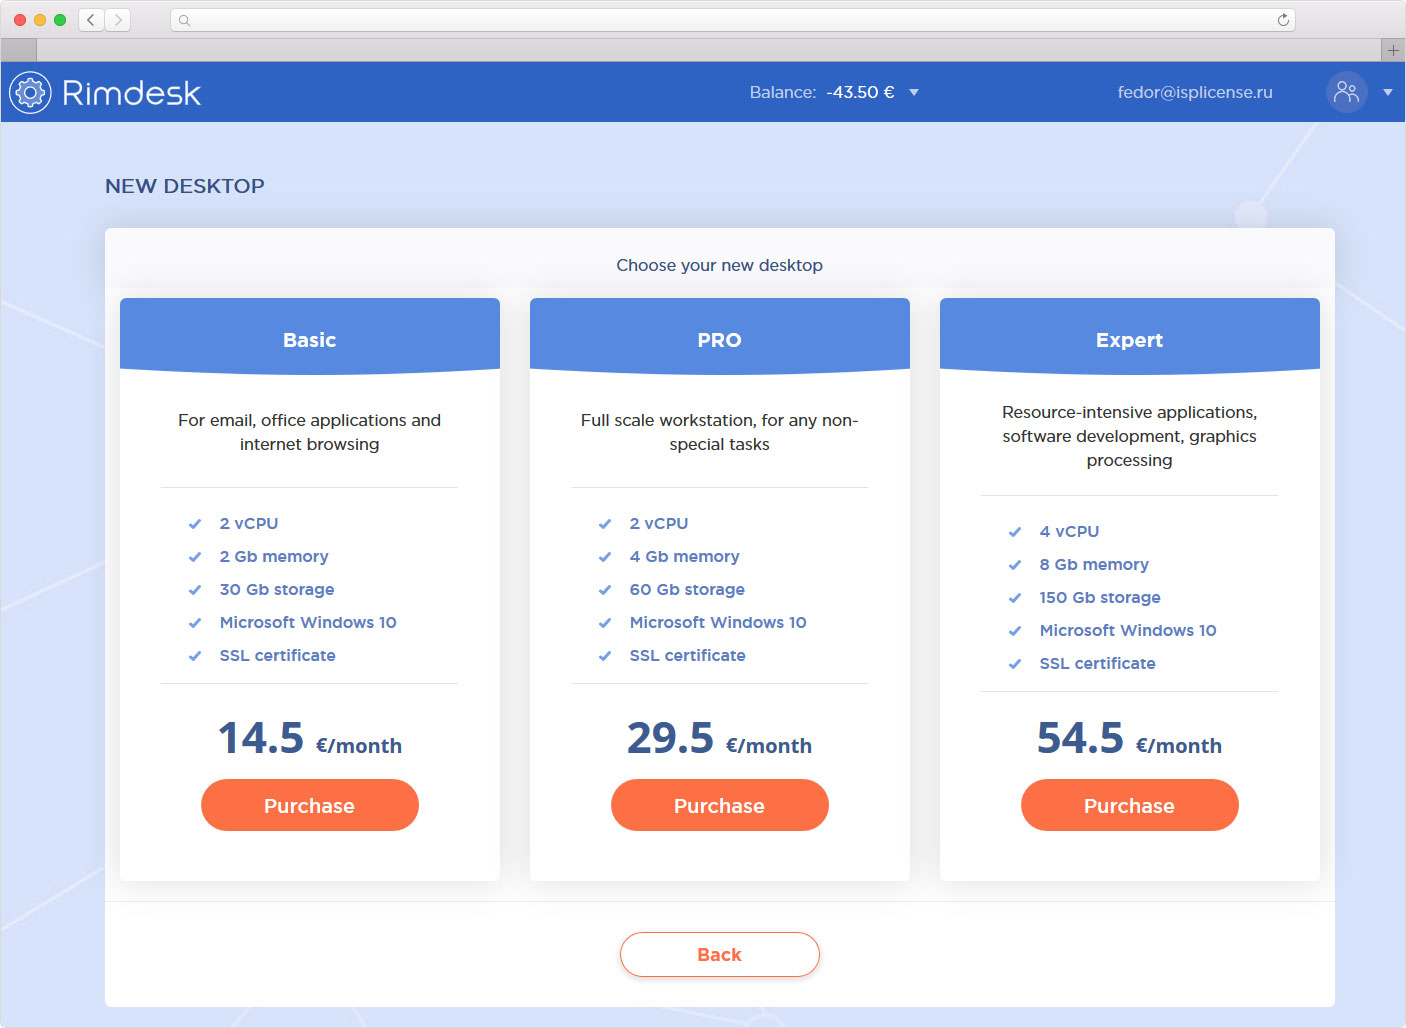Viewport: 1406px width, 1028px height.
Task: Click into the browser address bar
Action: pyautogui.click(x=730, y=20)
